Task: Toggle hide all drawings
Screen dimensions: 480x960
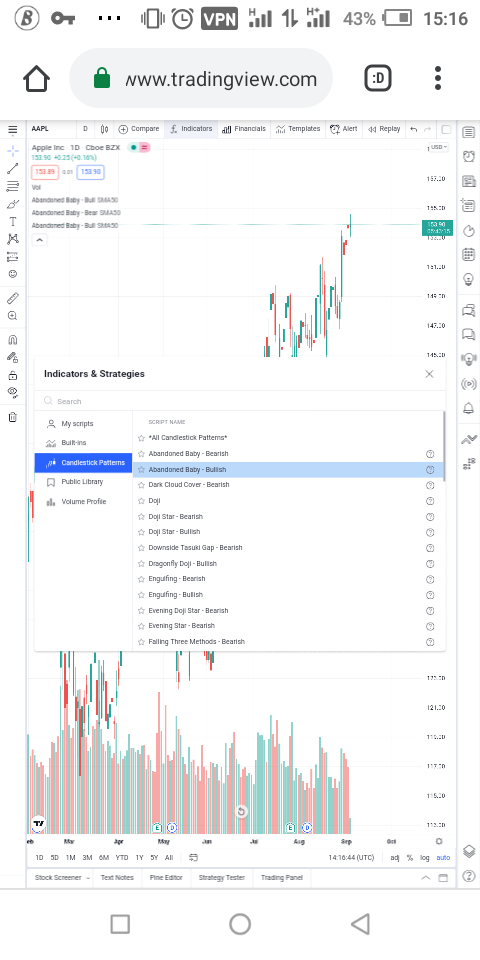Action: click(x=12, y=392)
